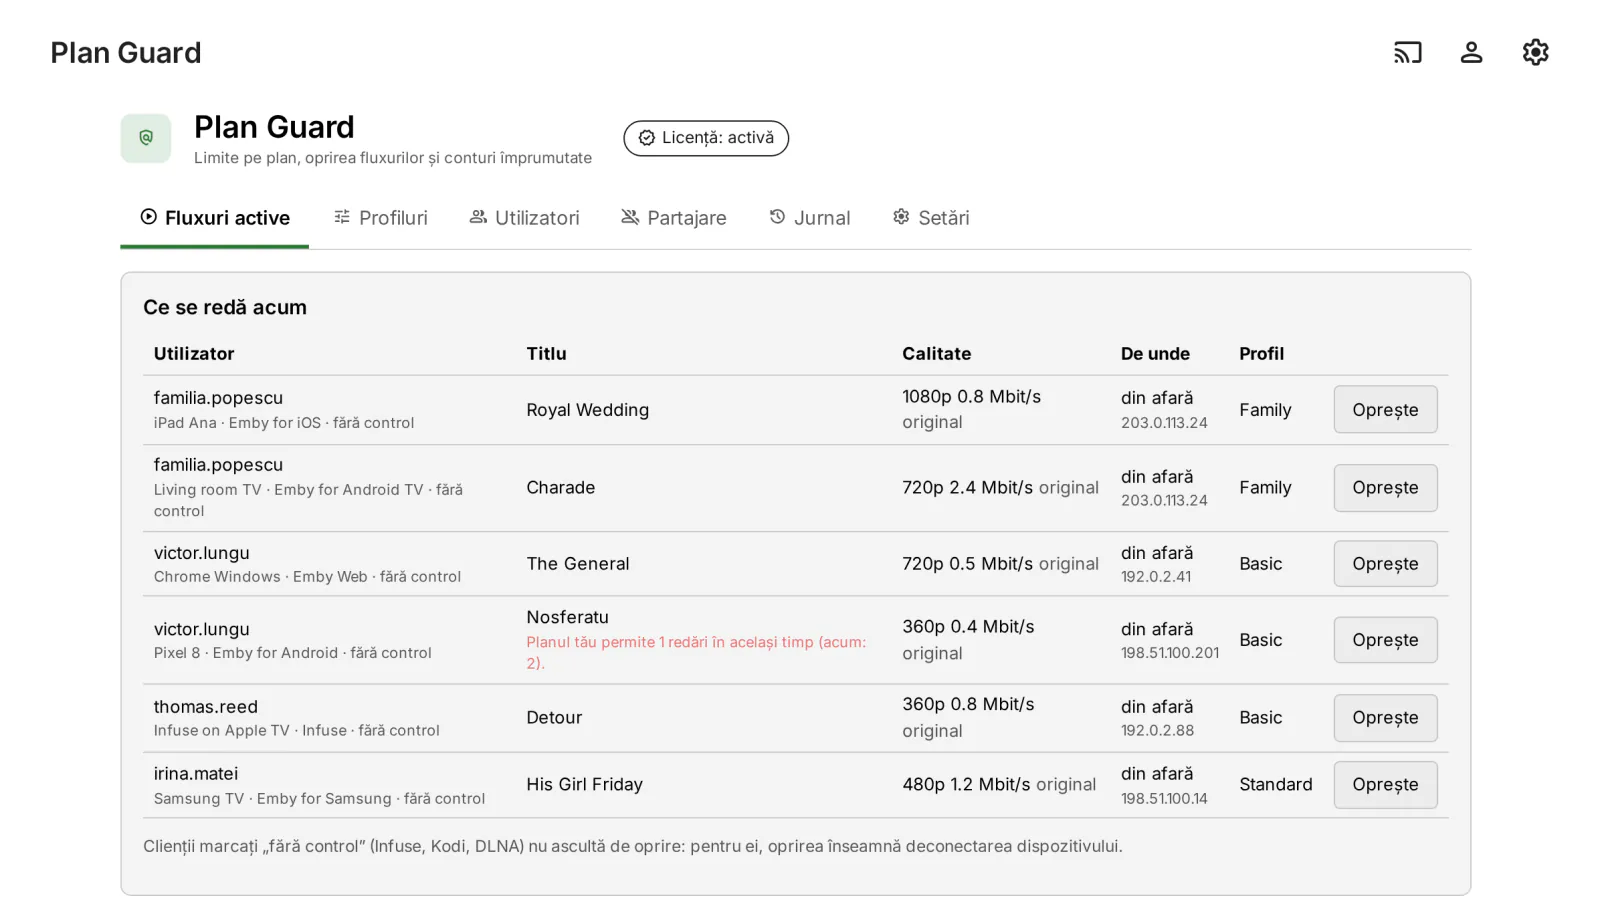Stop the His Girl Friday stream
Screen dimensions: 1600x900
pyautogui.click(x=1385, y=785)
